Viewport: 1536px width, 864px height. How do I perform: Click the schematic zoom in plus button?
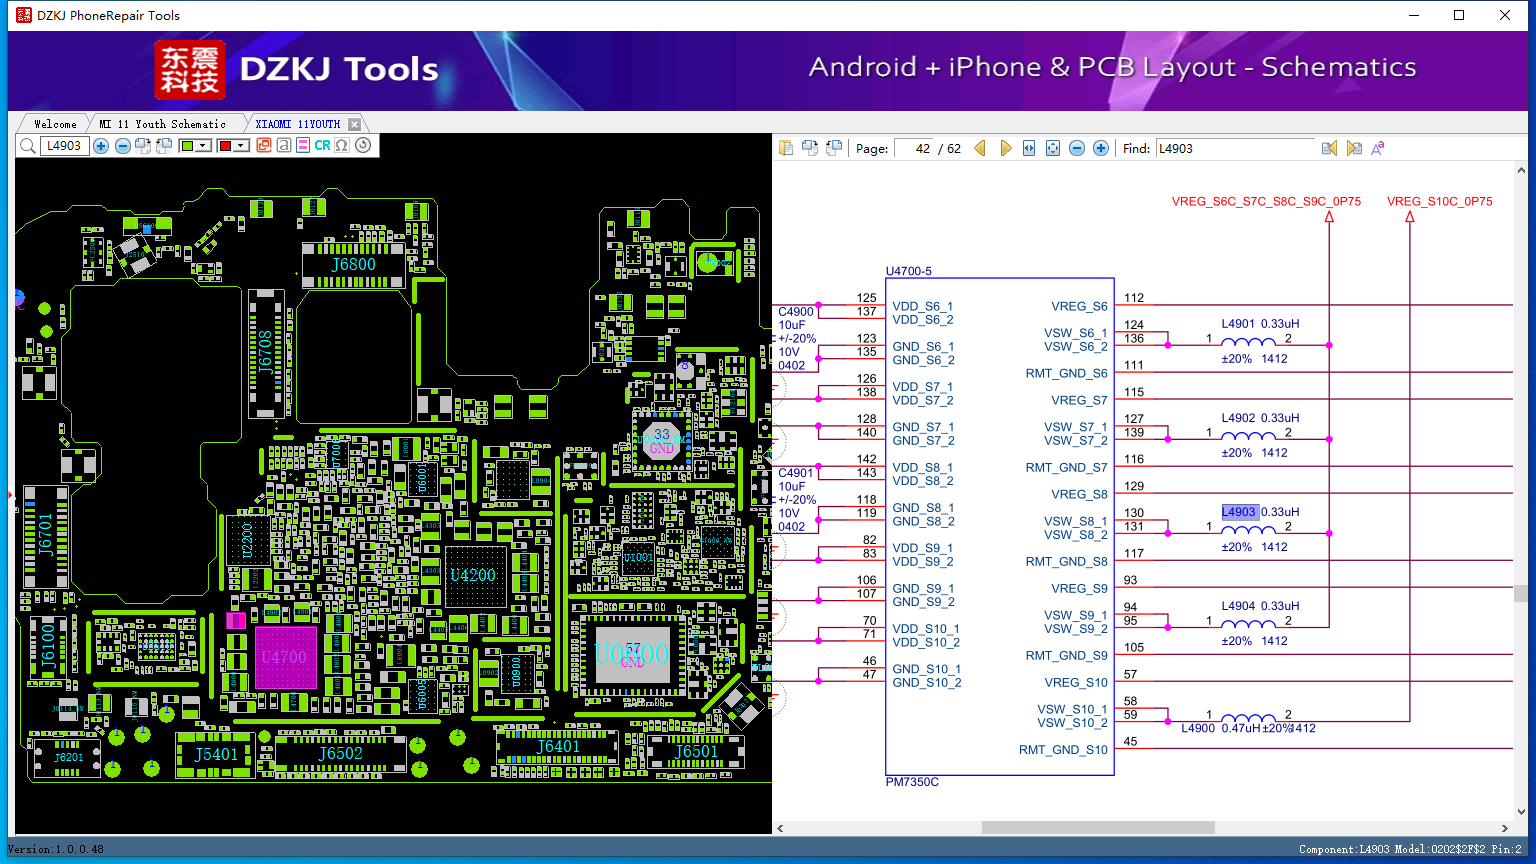1101,148
